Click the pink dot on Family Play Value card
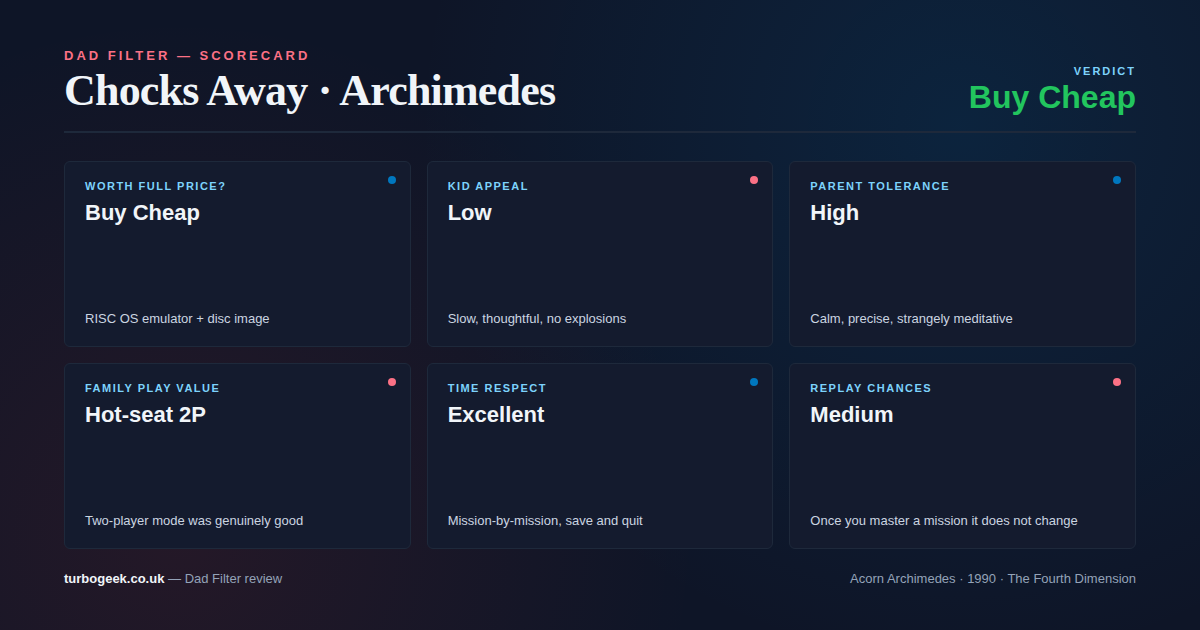This screenshot has width=1200, height=630. pos(392,382)
